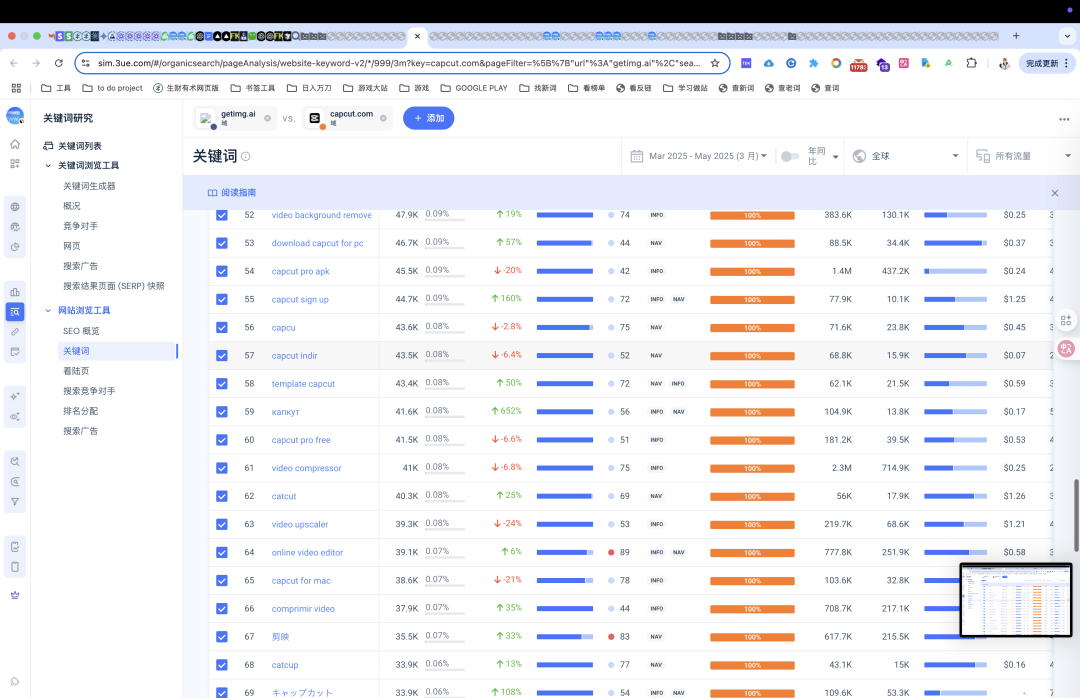
Task: Uncheck the 'online video editor' row checkbox
Action: coord(222,553)
